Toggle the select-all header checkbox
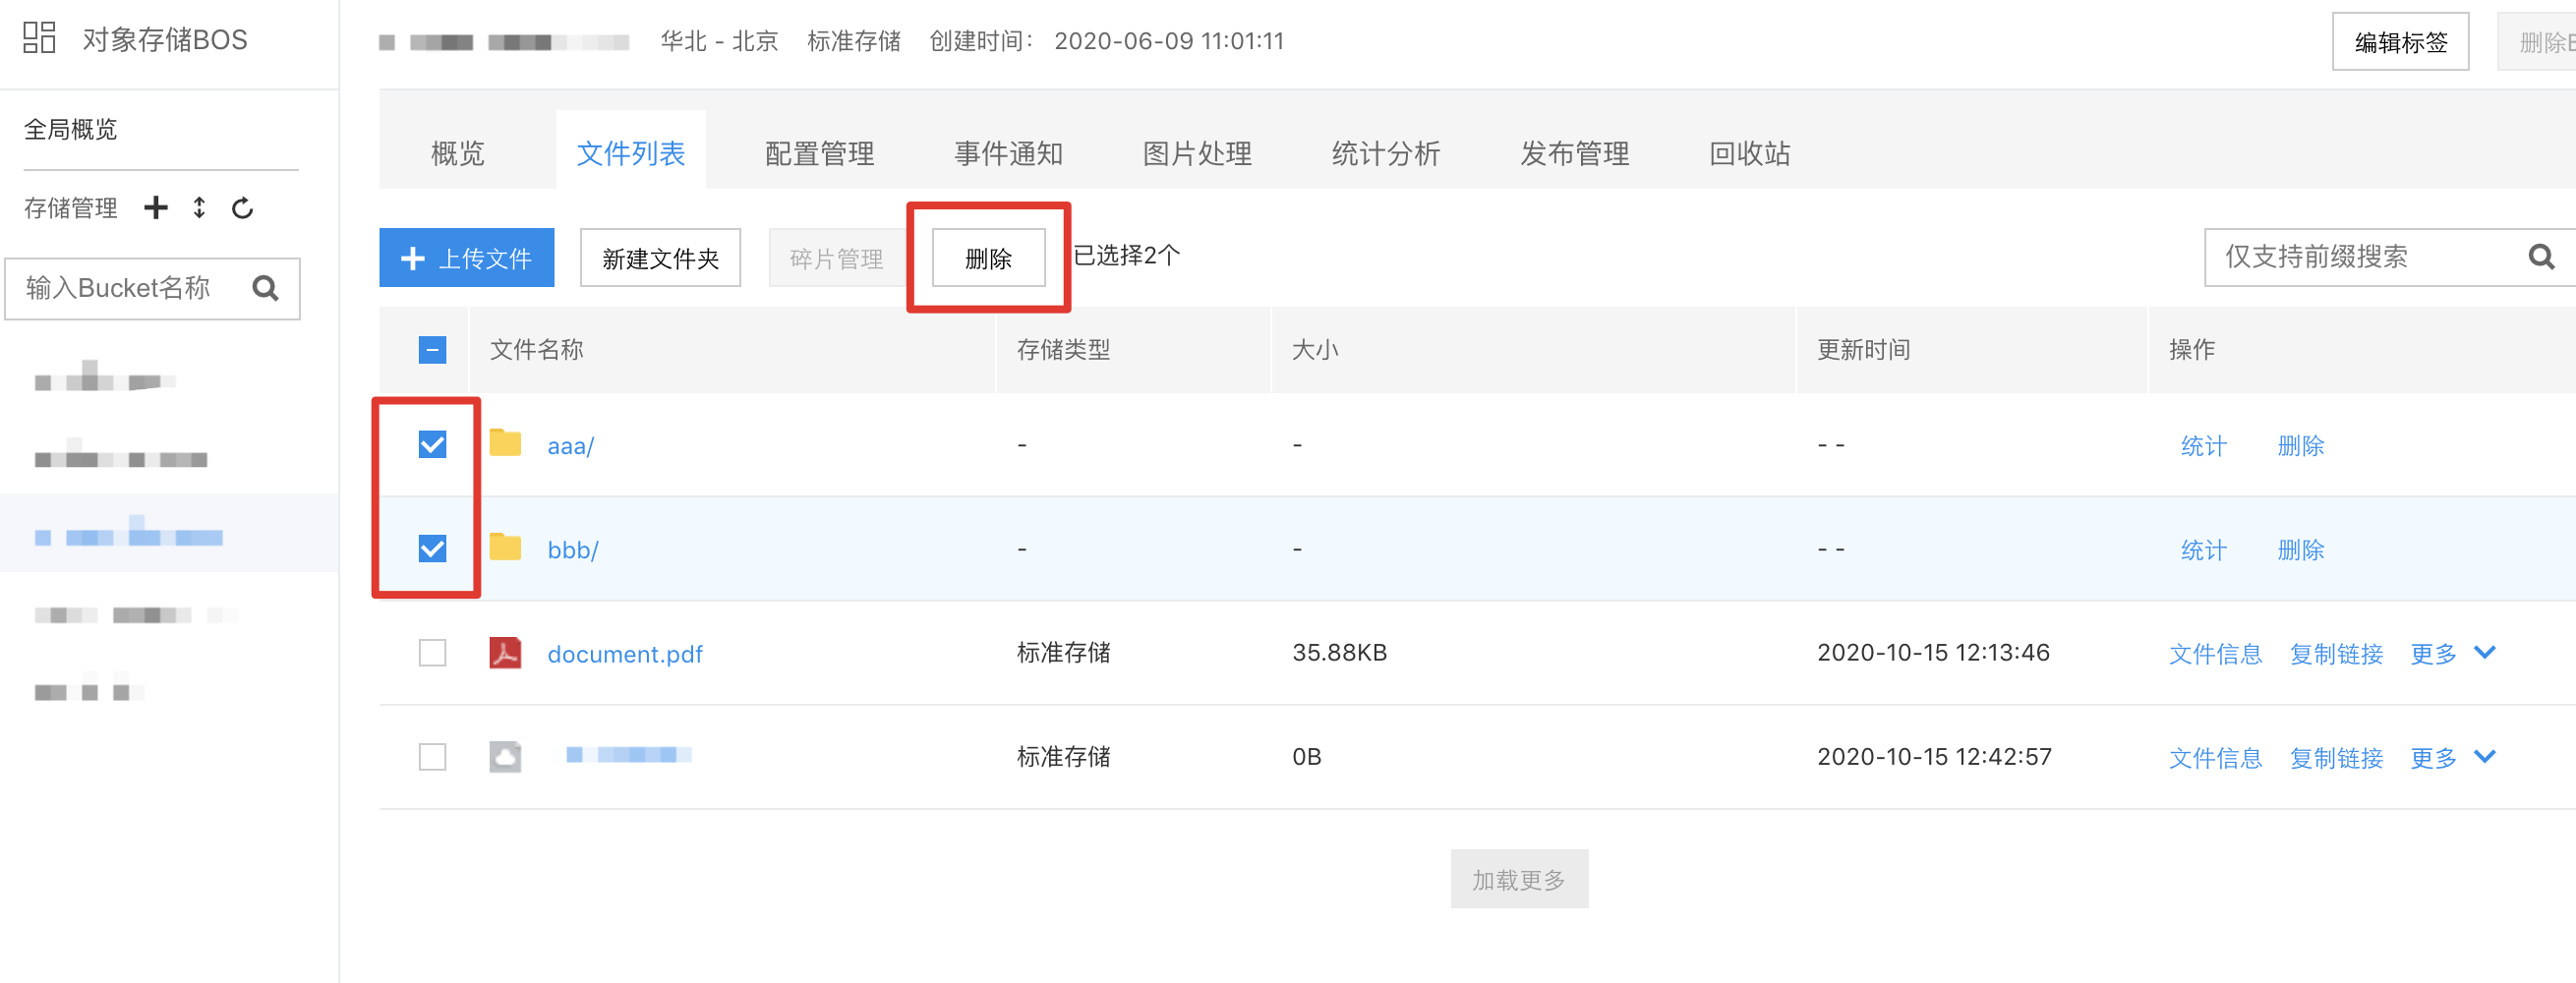Image resolution: width=2576 pixels, height=983 pixels. point(432,350)
